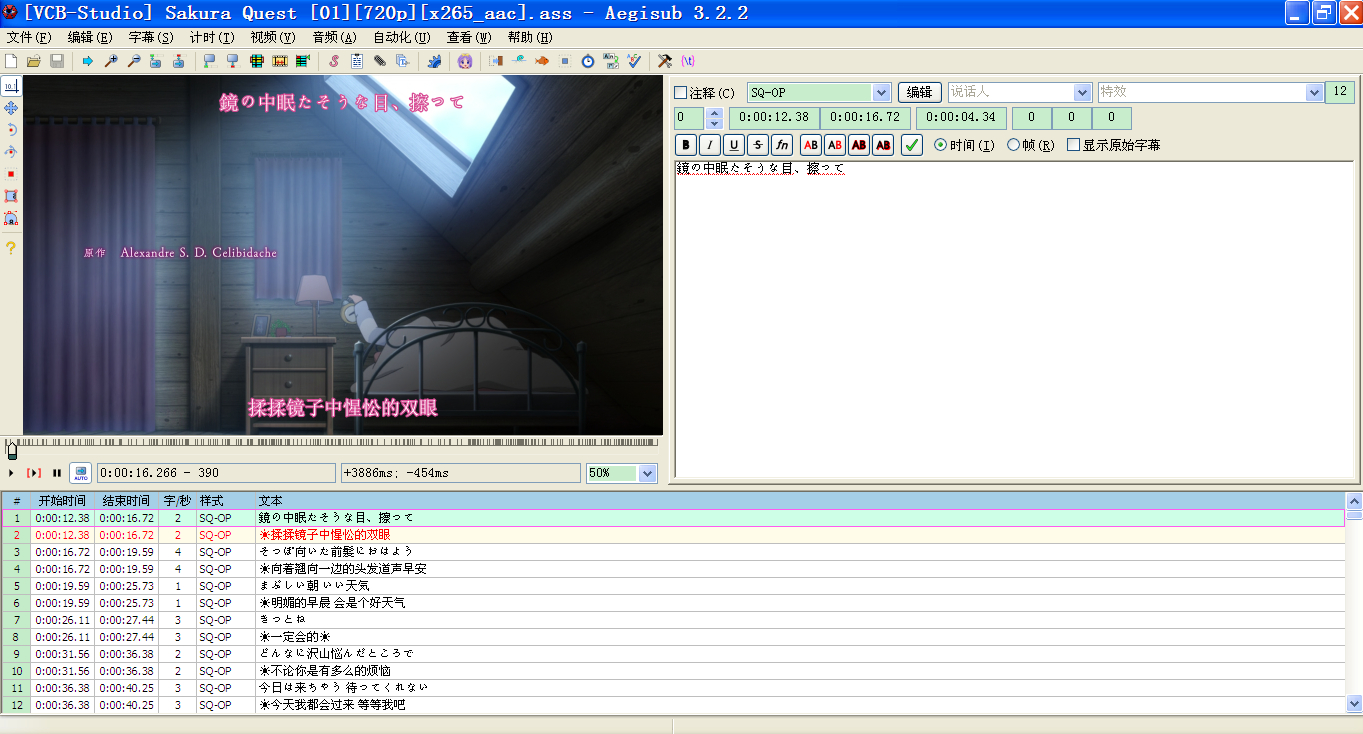This screenshot has height=734, width=1363.
Task: Open the Timing Post-Processor clock icon
Action: (588, 61)
